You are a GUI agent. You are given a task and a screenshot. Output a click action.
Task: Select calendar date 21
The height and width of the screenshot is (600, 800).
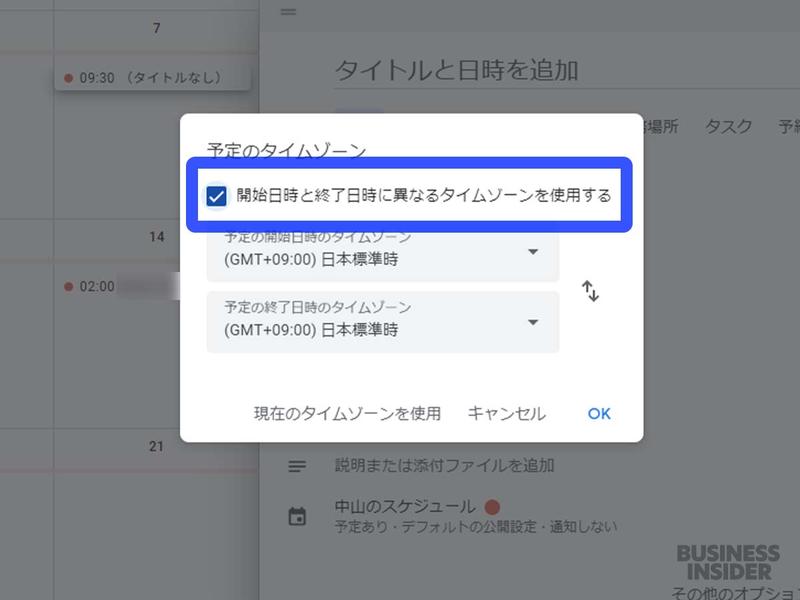156,446
